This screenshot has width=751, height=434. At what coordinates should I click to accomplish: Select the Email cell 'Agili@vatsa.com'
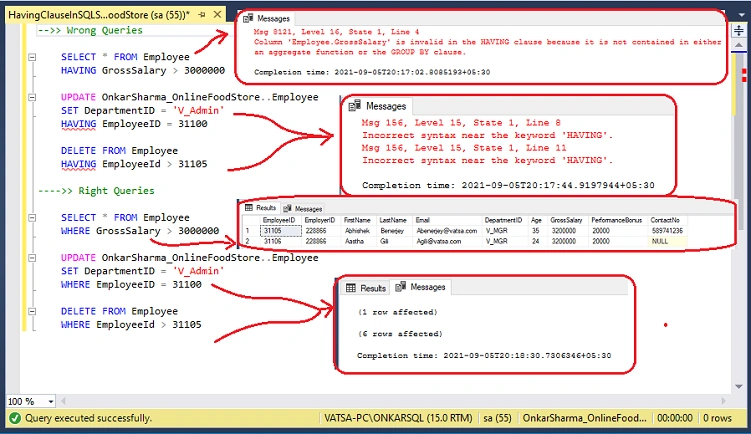(x=447, y=241)
